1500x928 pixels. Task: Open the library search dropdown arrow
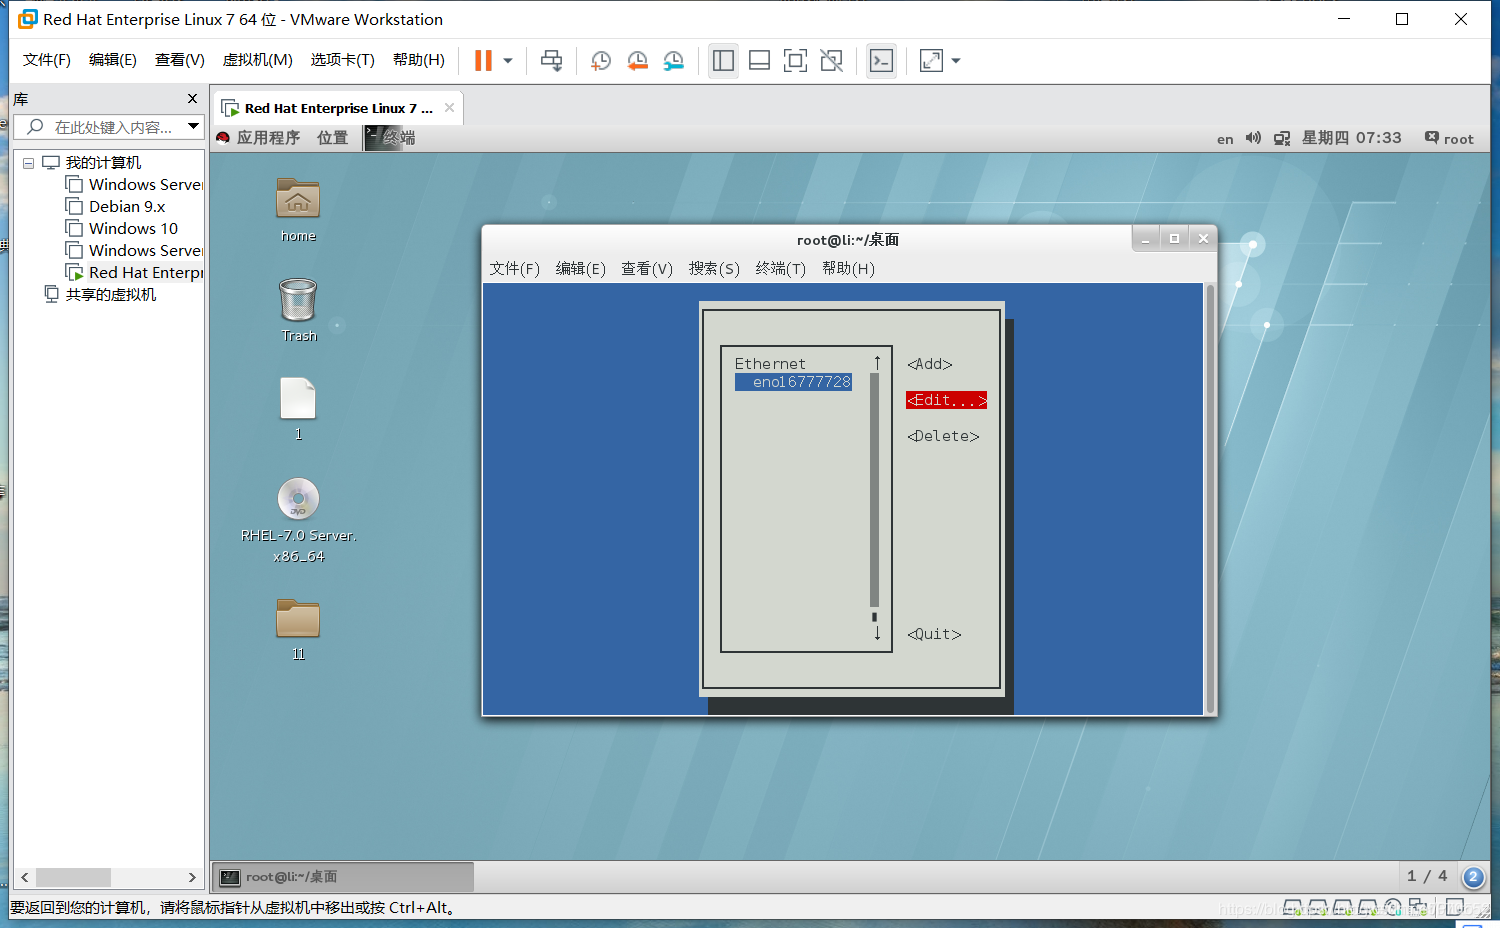194,127
